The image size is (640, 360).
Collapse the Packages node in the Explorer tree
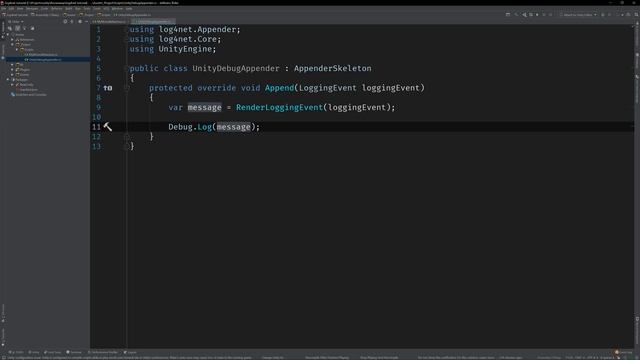8,80
